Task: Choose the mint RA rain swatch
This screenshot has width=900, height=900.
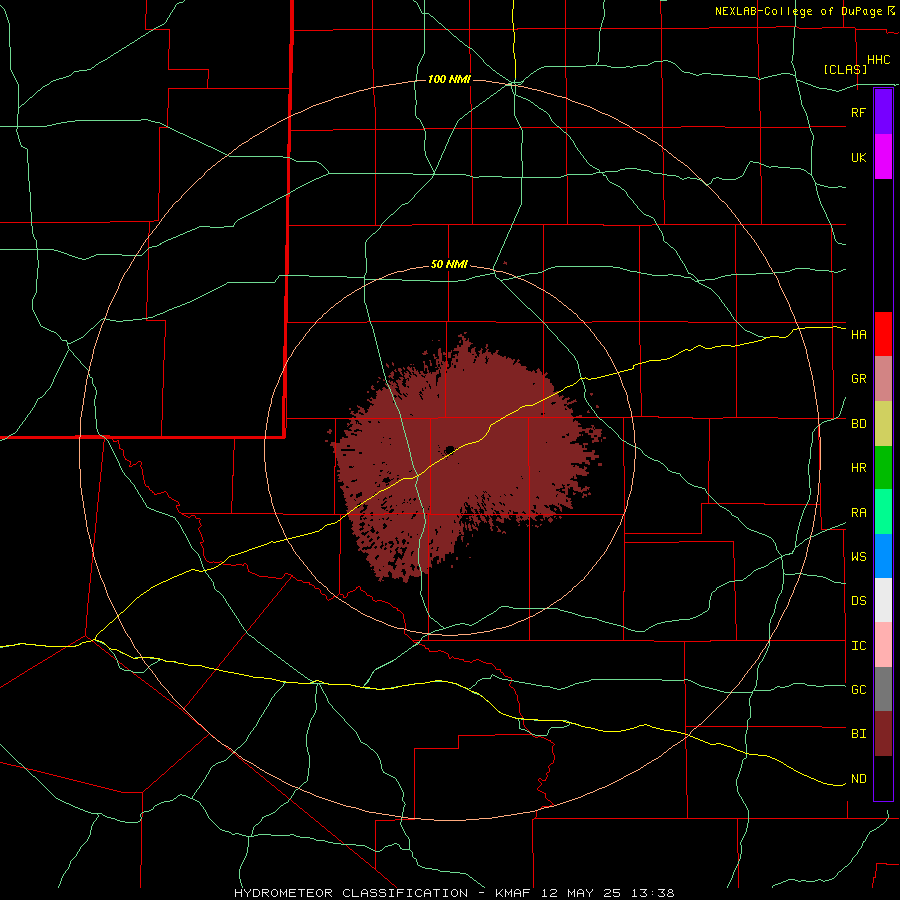Action: (x=883, y=512)
